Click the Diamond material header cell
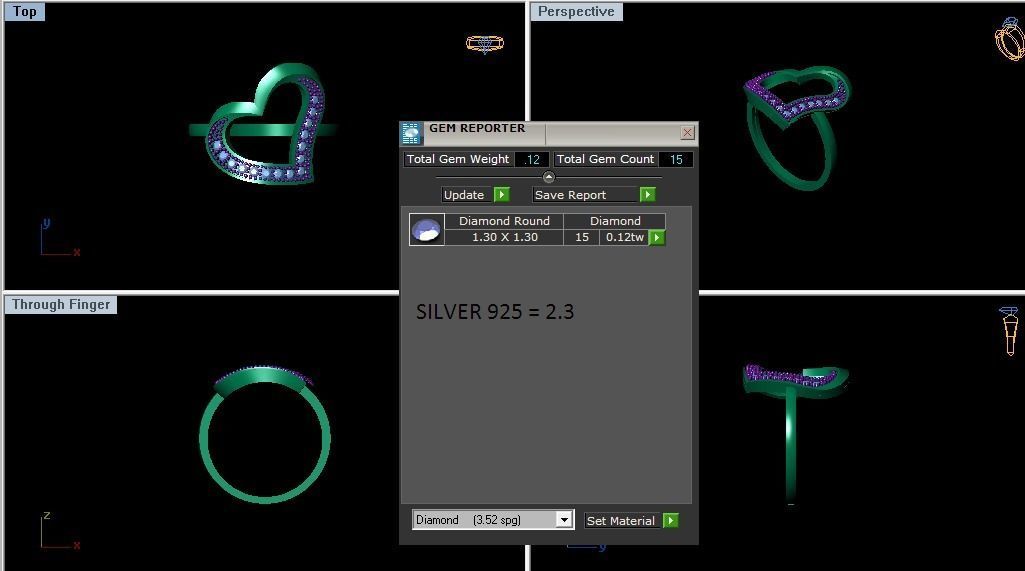This screenshot has width=1025, height=571. click(615, 221)
